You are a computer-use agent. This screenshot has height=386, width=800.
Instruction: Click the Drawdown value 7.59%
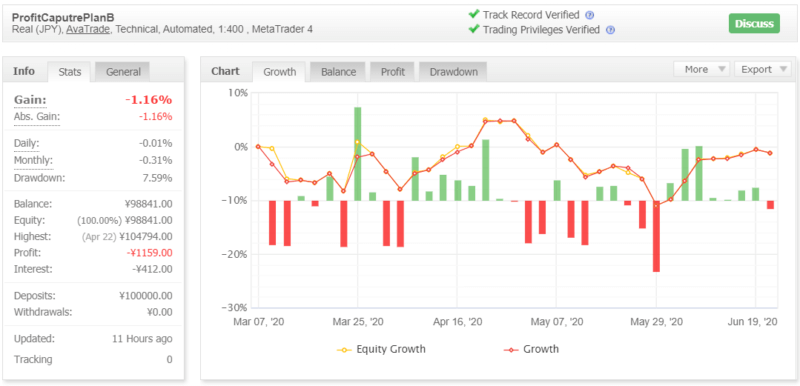tap(158, 178)
